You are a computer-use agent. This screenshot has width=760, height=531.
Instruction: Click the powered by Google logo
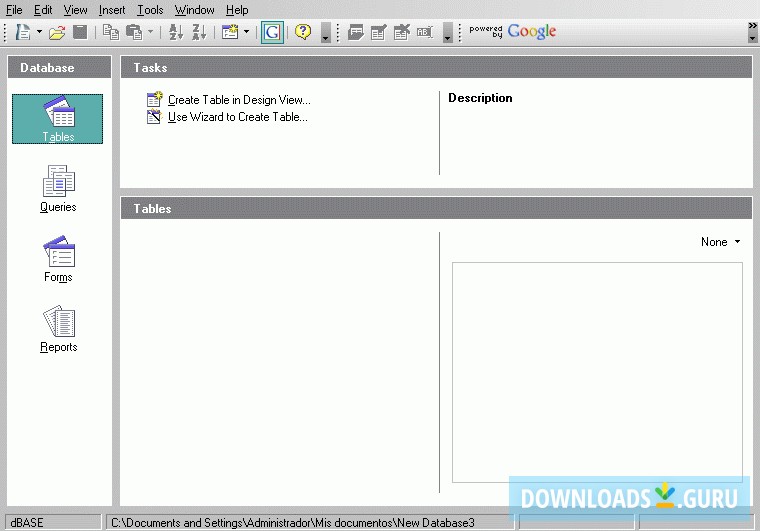click(512, 31)
